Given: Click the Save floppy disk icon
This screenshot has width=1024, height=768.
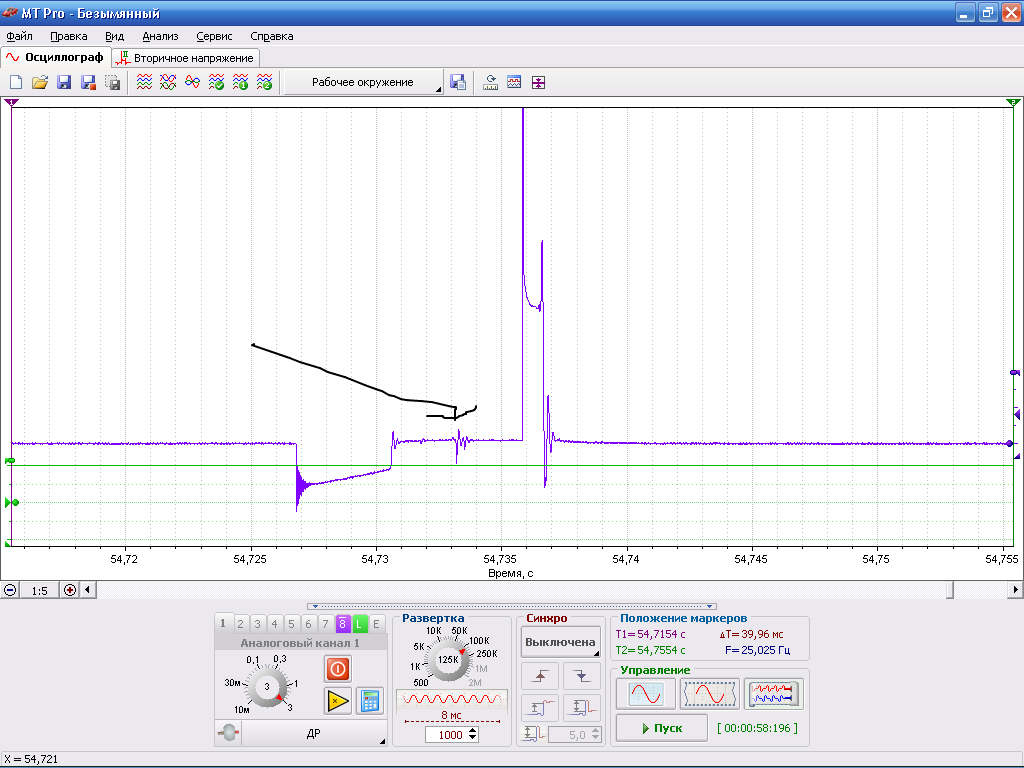Looking at the screenshot, I should coord(64,82).
